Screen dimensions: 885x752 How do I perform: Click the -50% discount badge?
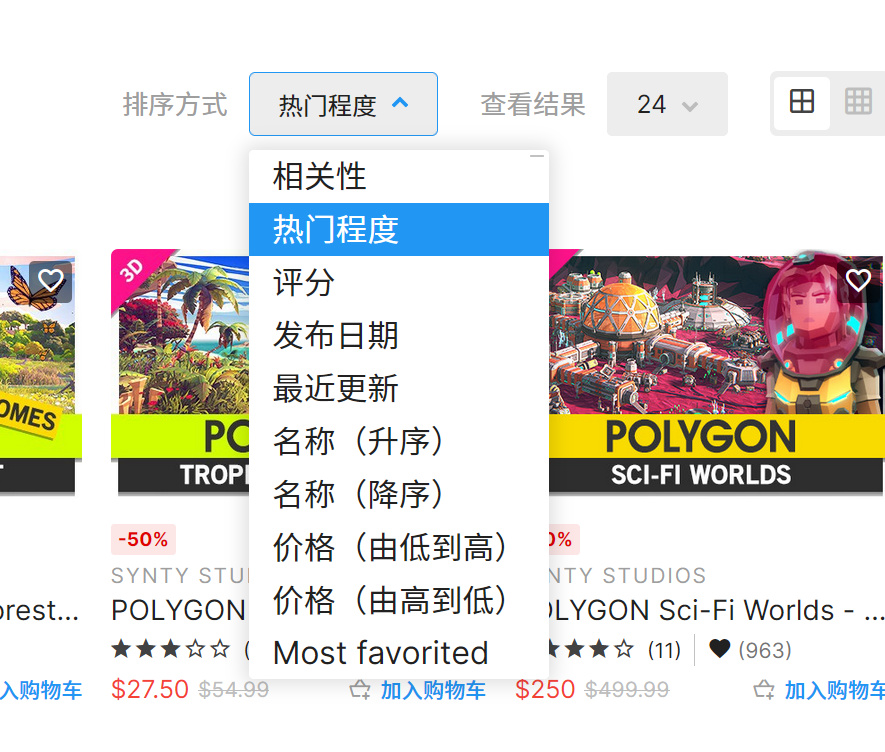tap(143, 539)
